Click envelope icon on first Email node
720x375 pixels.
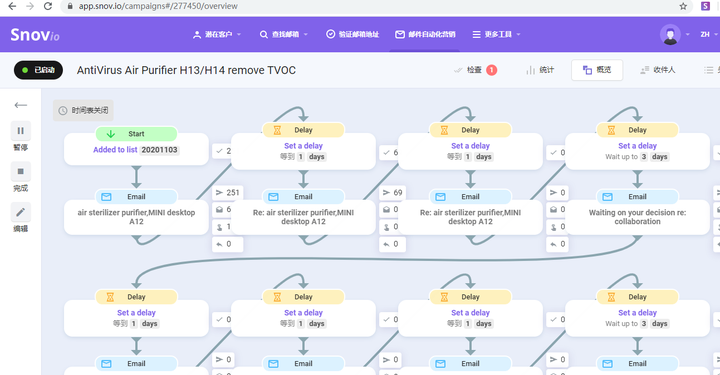tap(106, 197)
